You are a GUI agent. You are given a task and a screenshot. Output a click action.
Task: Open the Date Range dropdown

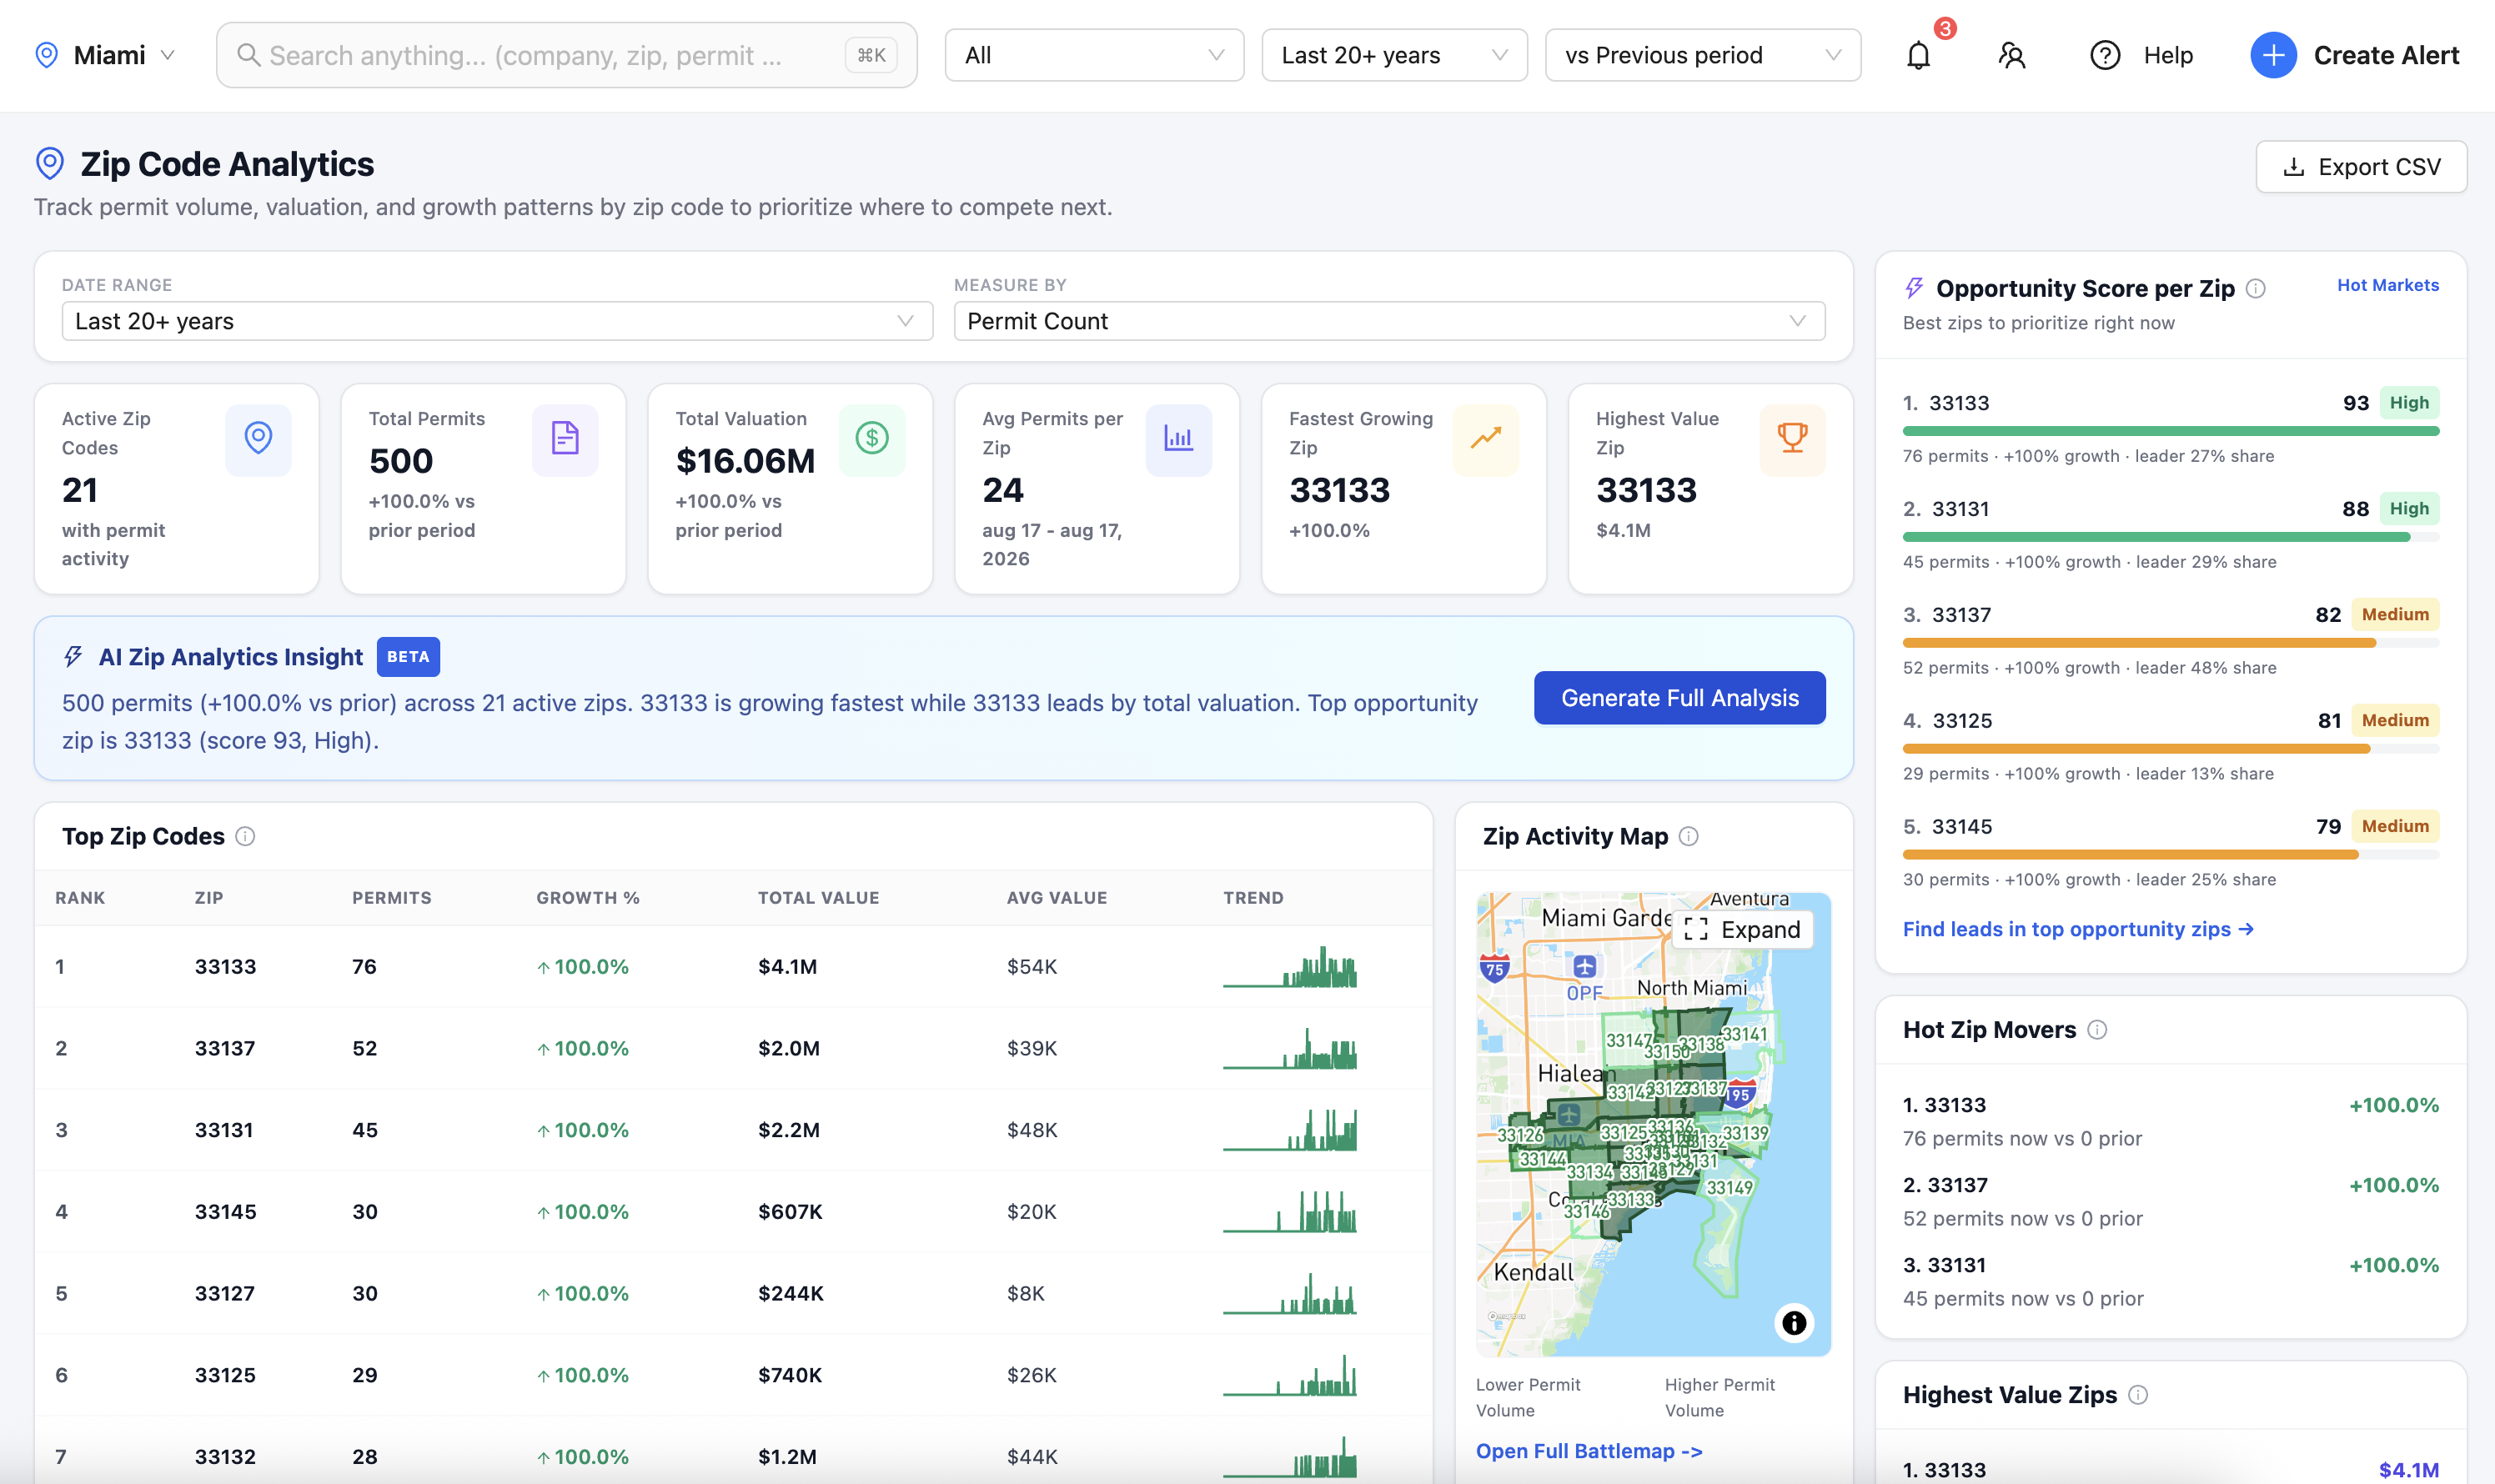pos(497,321)
